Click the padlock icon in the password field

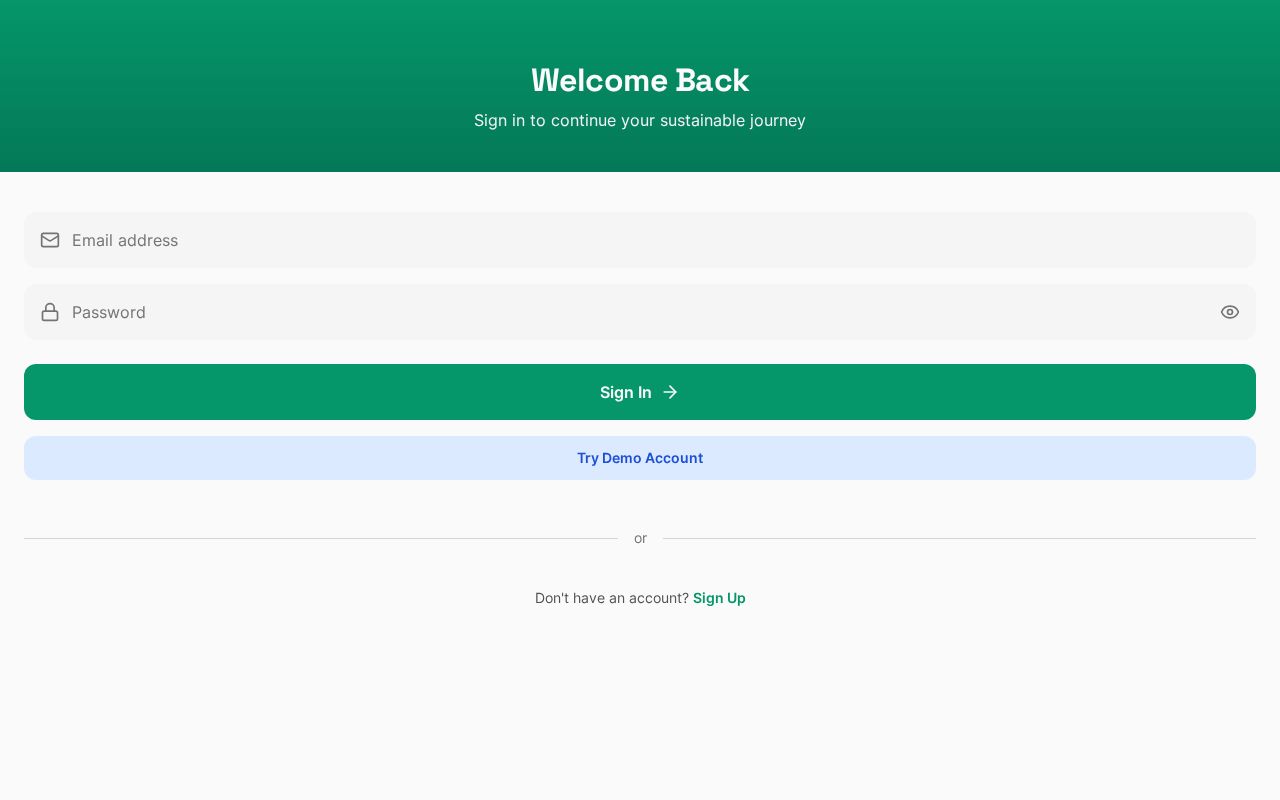tap(50, 312)
